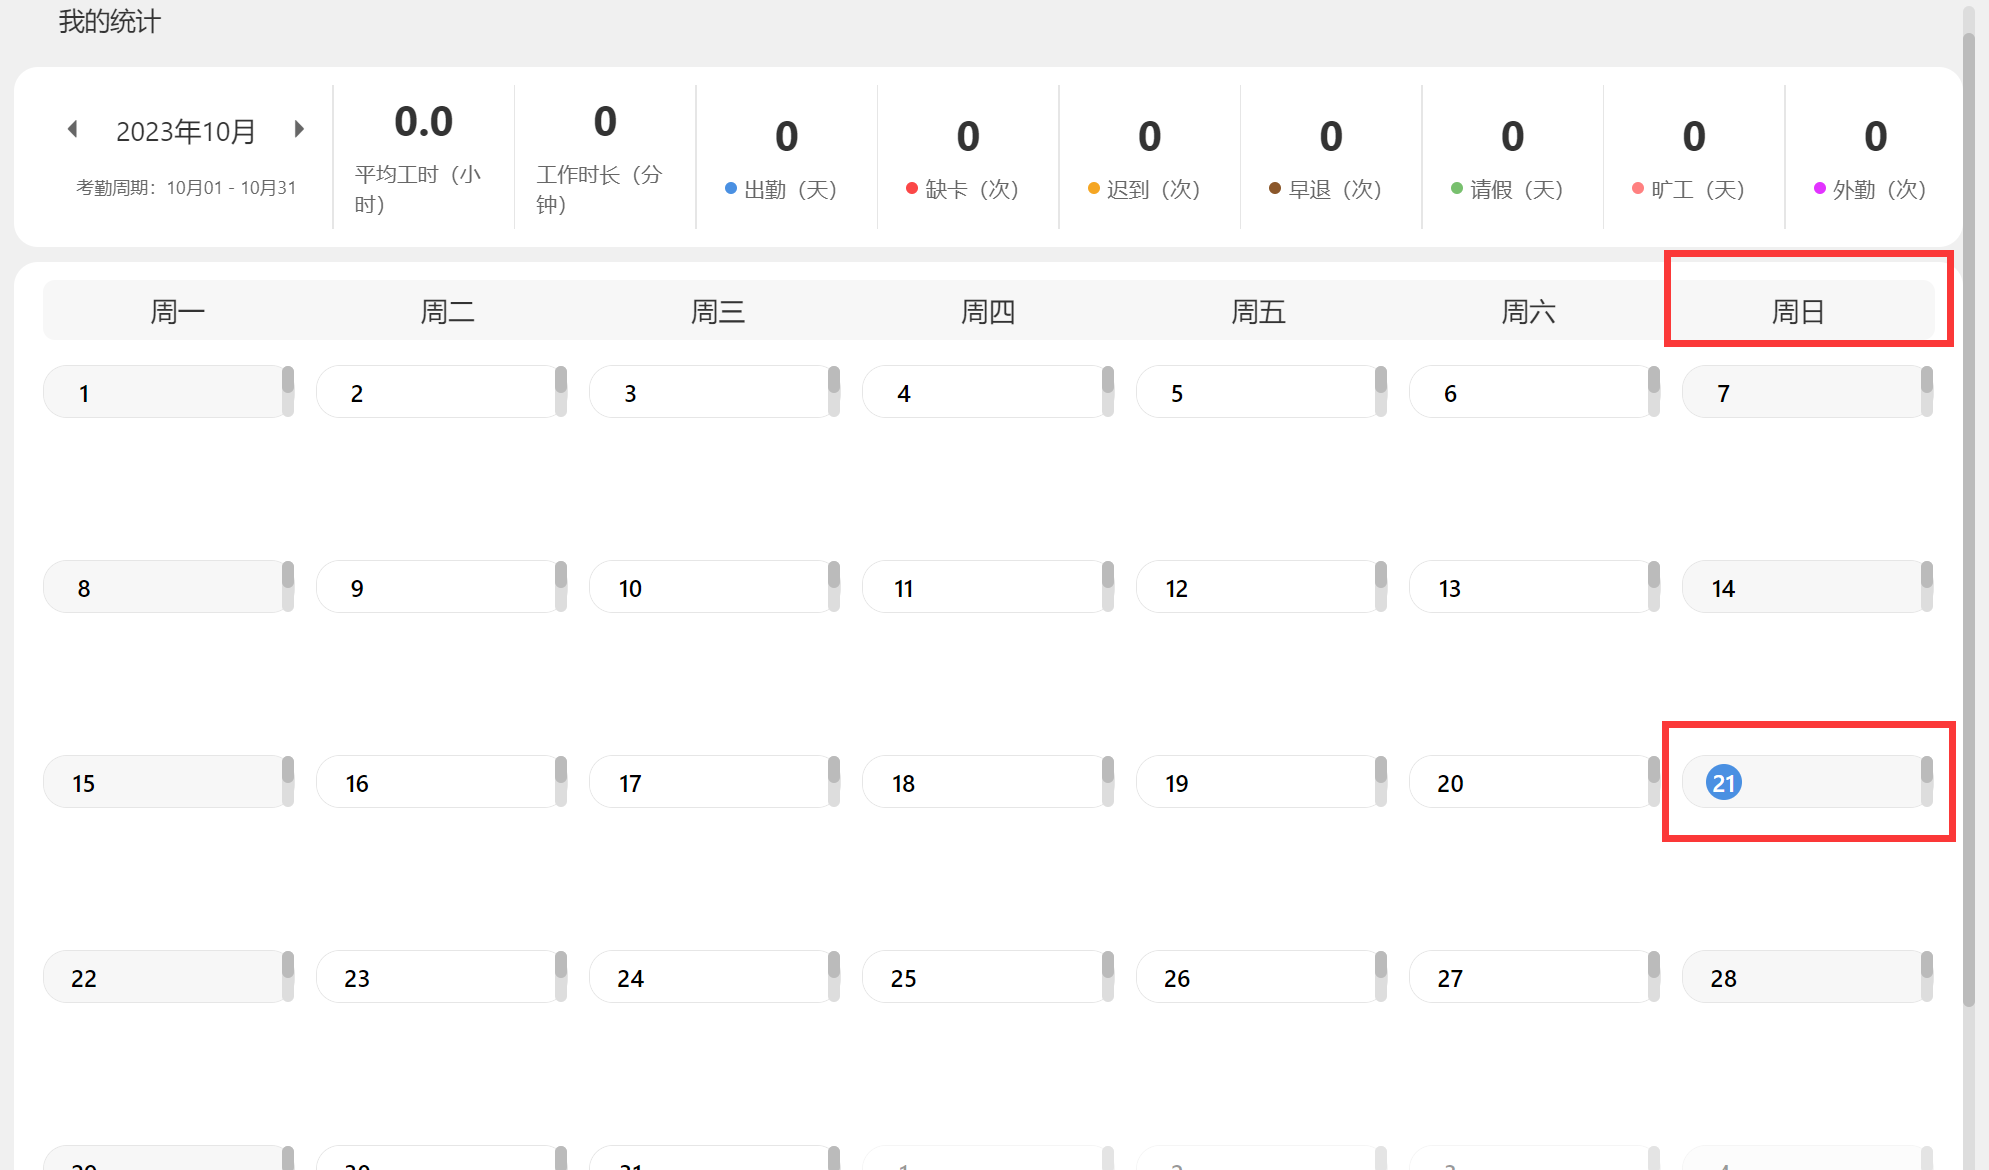
Task: Click the brown 早退 legend dot
Action: [1275, 188]
